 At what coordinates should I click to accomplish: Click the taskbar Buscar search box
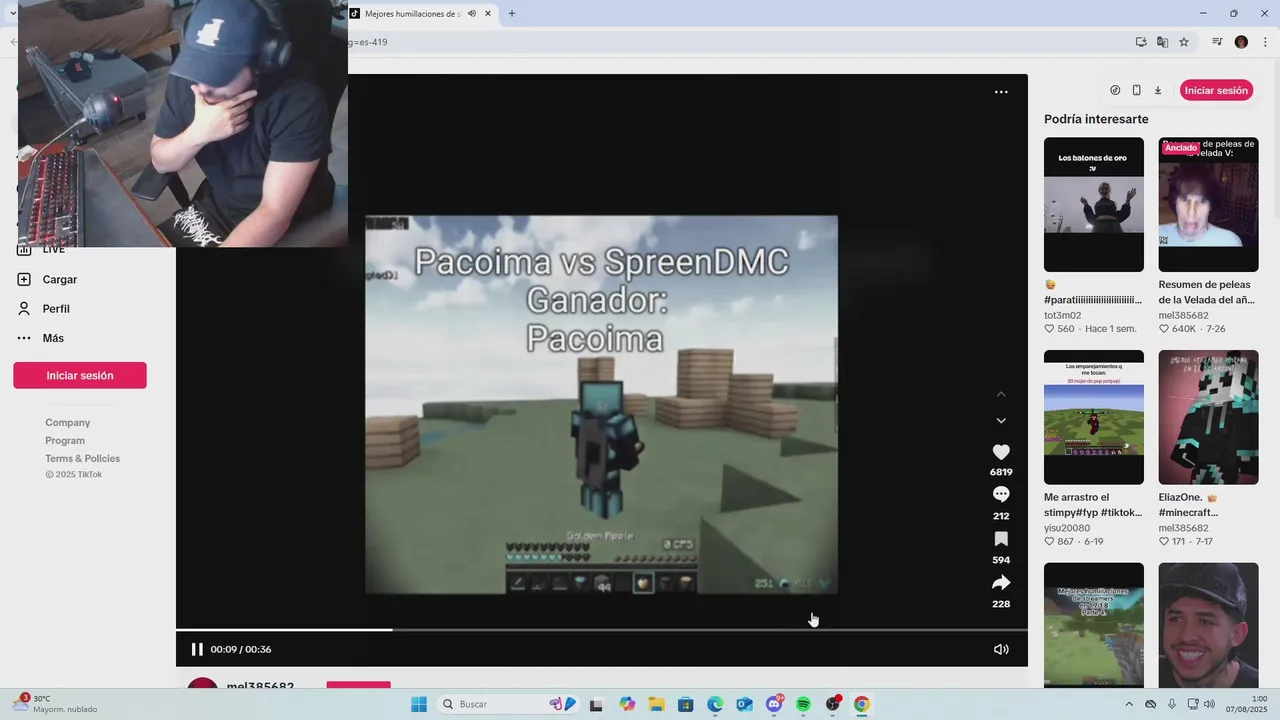(508, 704)
